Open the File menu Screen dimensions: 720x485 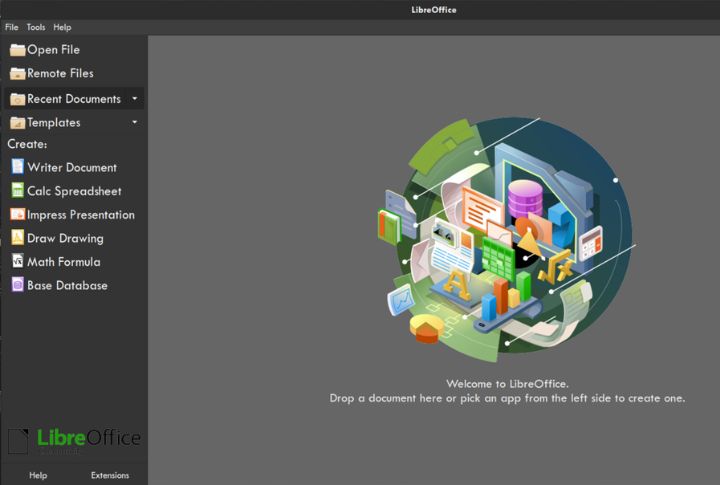click(x=12, y=27)
